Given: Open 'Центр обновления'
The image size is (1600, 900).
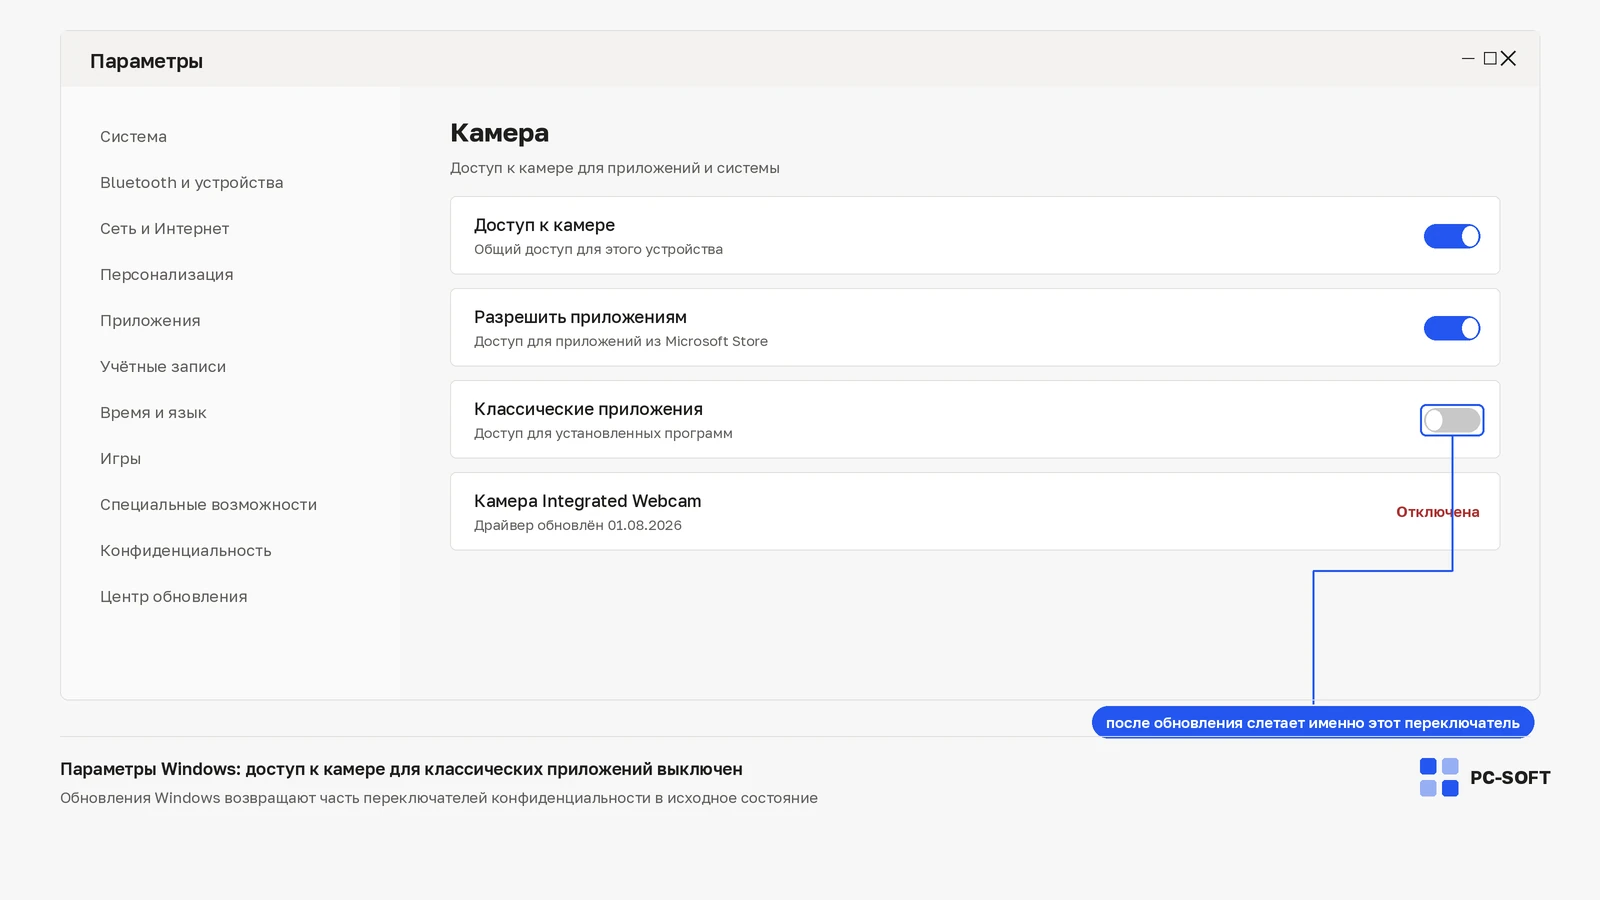Looking at the screenshot, I should pos(173,597).
